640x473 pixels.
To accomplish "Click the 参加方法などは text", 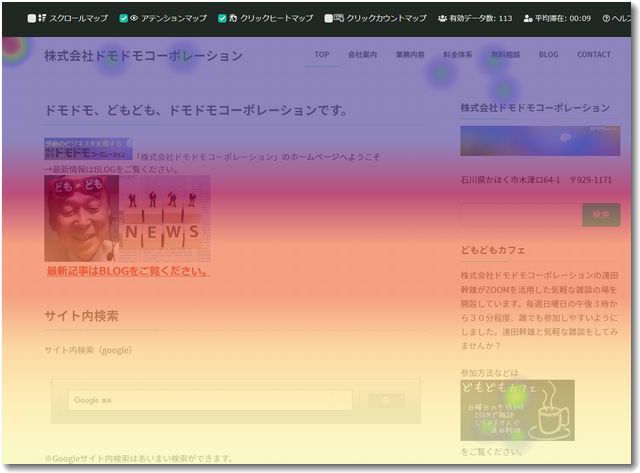I will [489, 373].
